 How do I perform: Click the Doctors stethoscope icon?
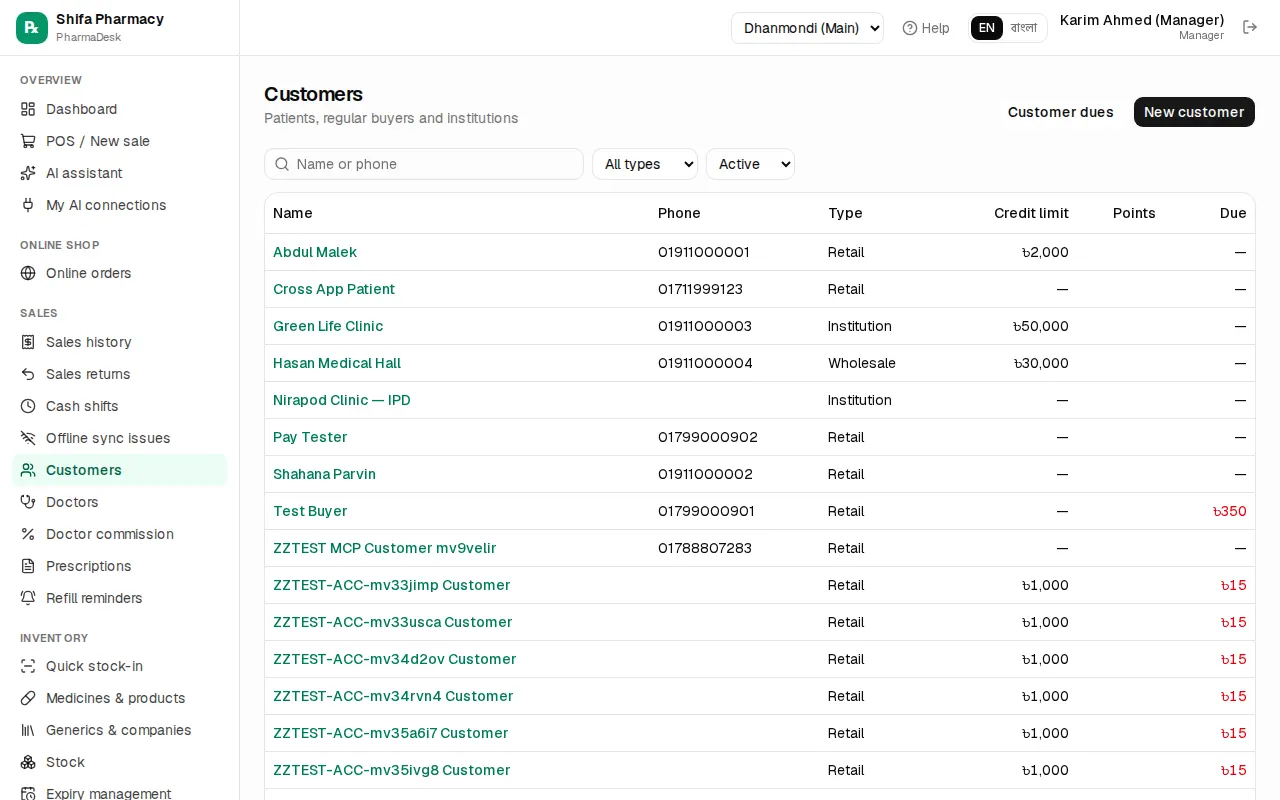(28, 502)
